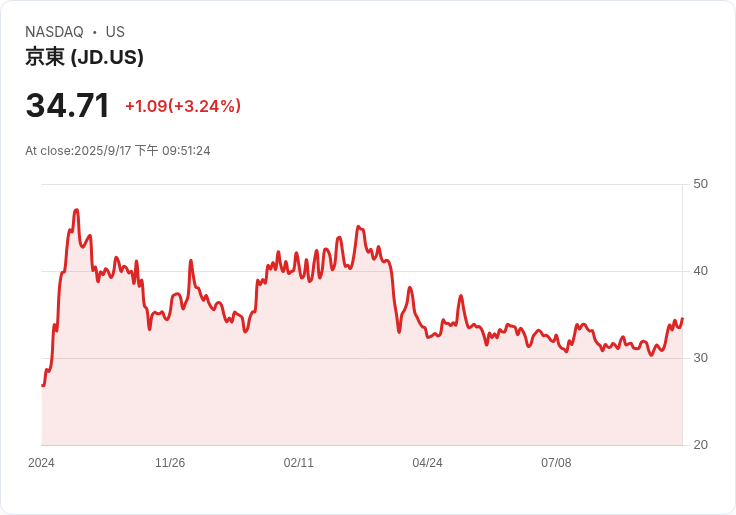The image size is (736, 515).
Task: Click the 02/11 x-axis date label
Action: click(x=299, y=463)
